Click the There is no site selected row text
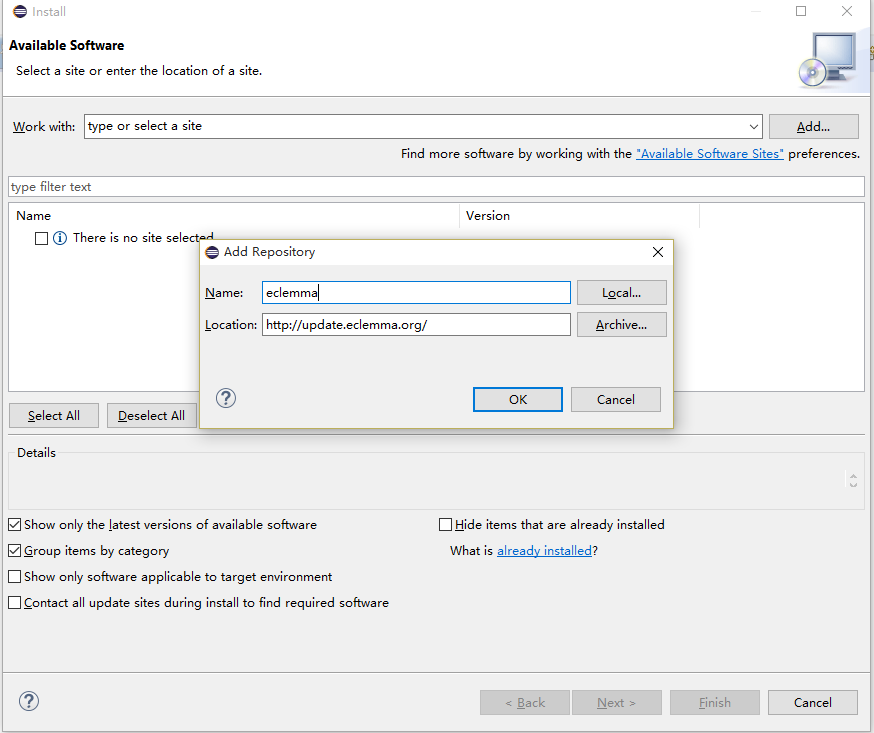Viewport: 874px width, 733px height. coord(143,238)
